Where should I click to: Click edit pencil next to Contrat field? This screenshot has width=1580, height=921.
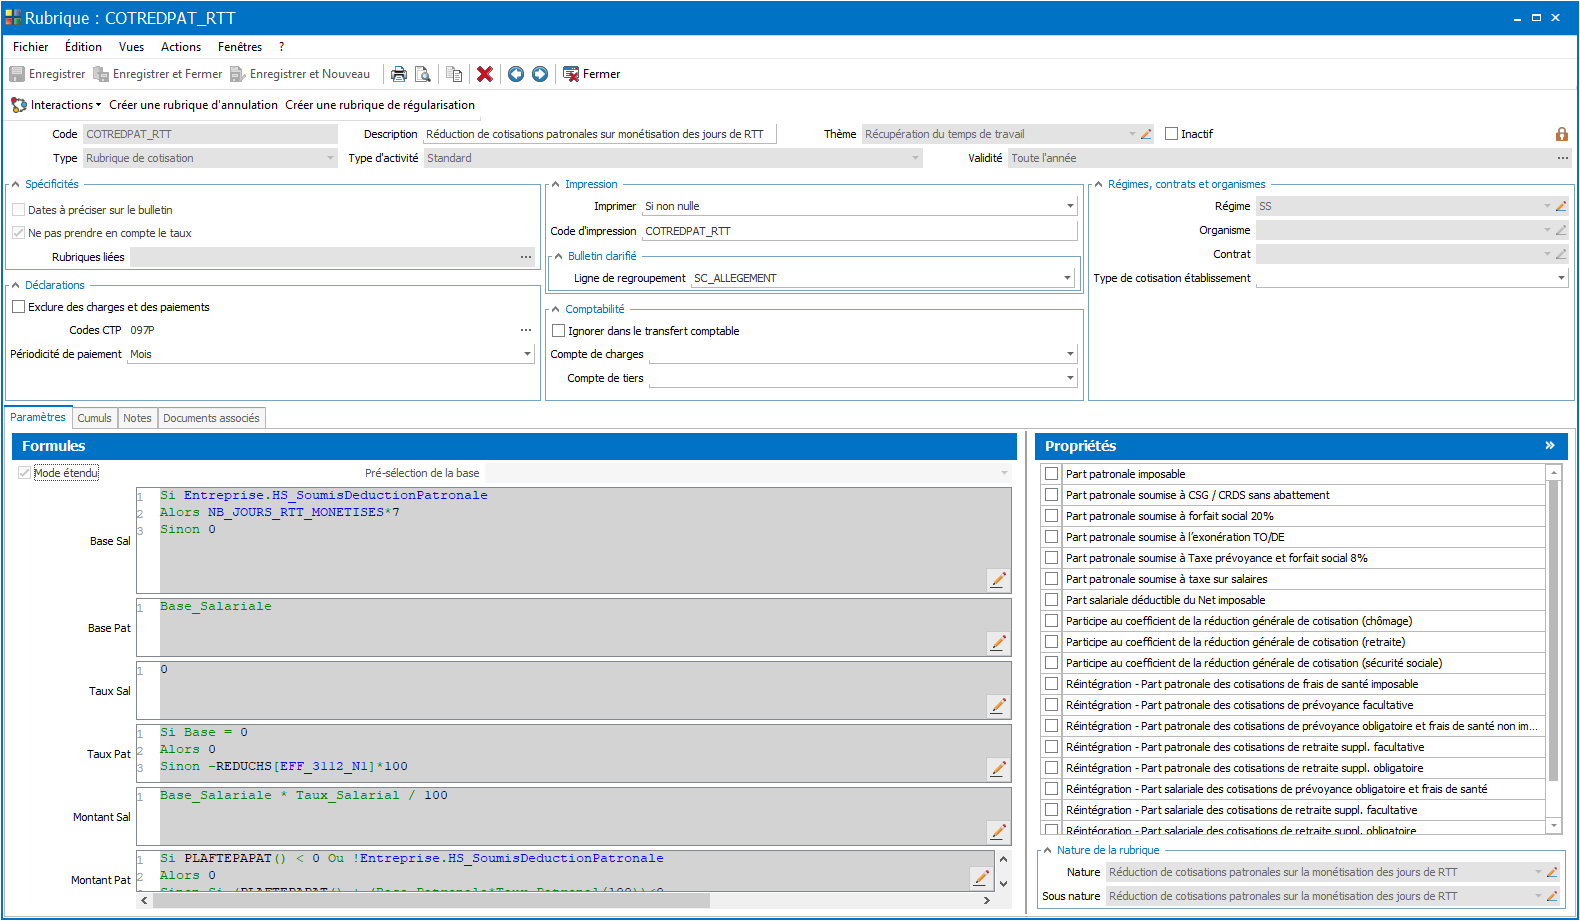[1561, 254]
